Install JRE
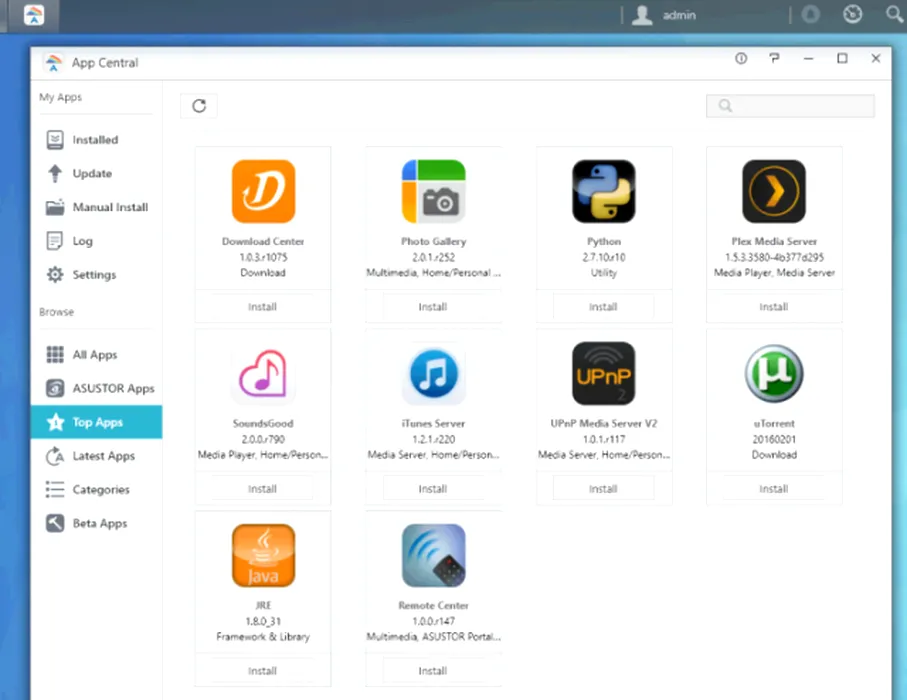Viewport: 907px width, 700px height. 263,670
